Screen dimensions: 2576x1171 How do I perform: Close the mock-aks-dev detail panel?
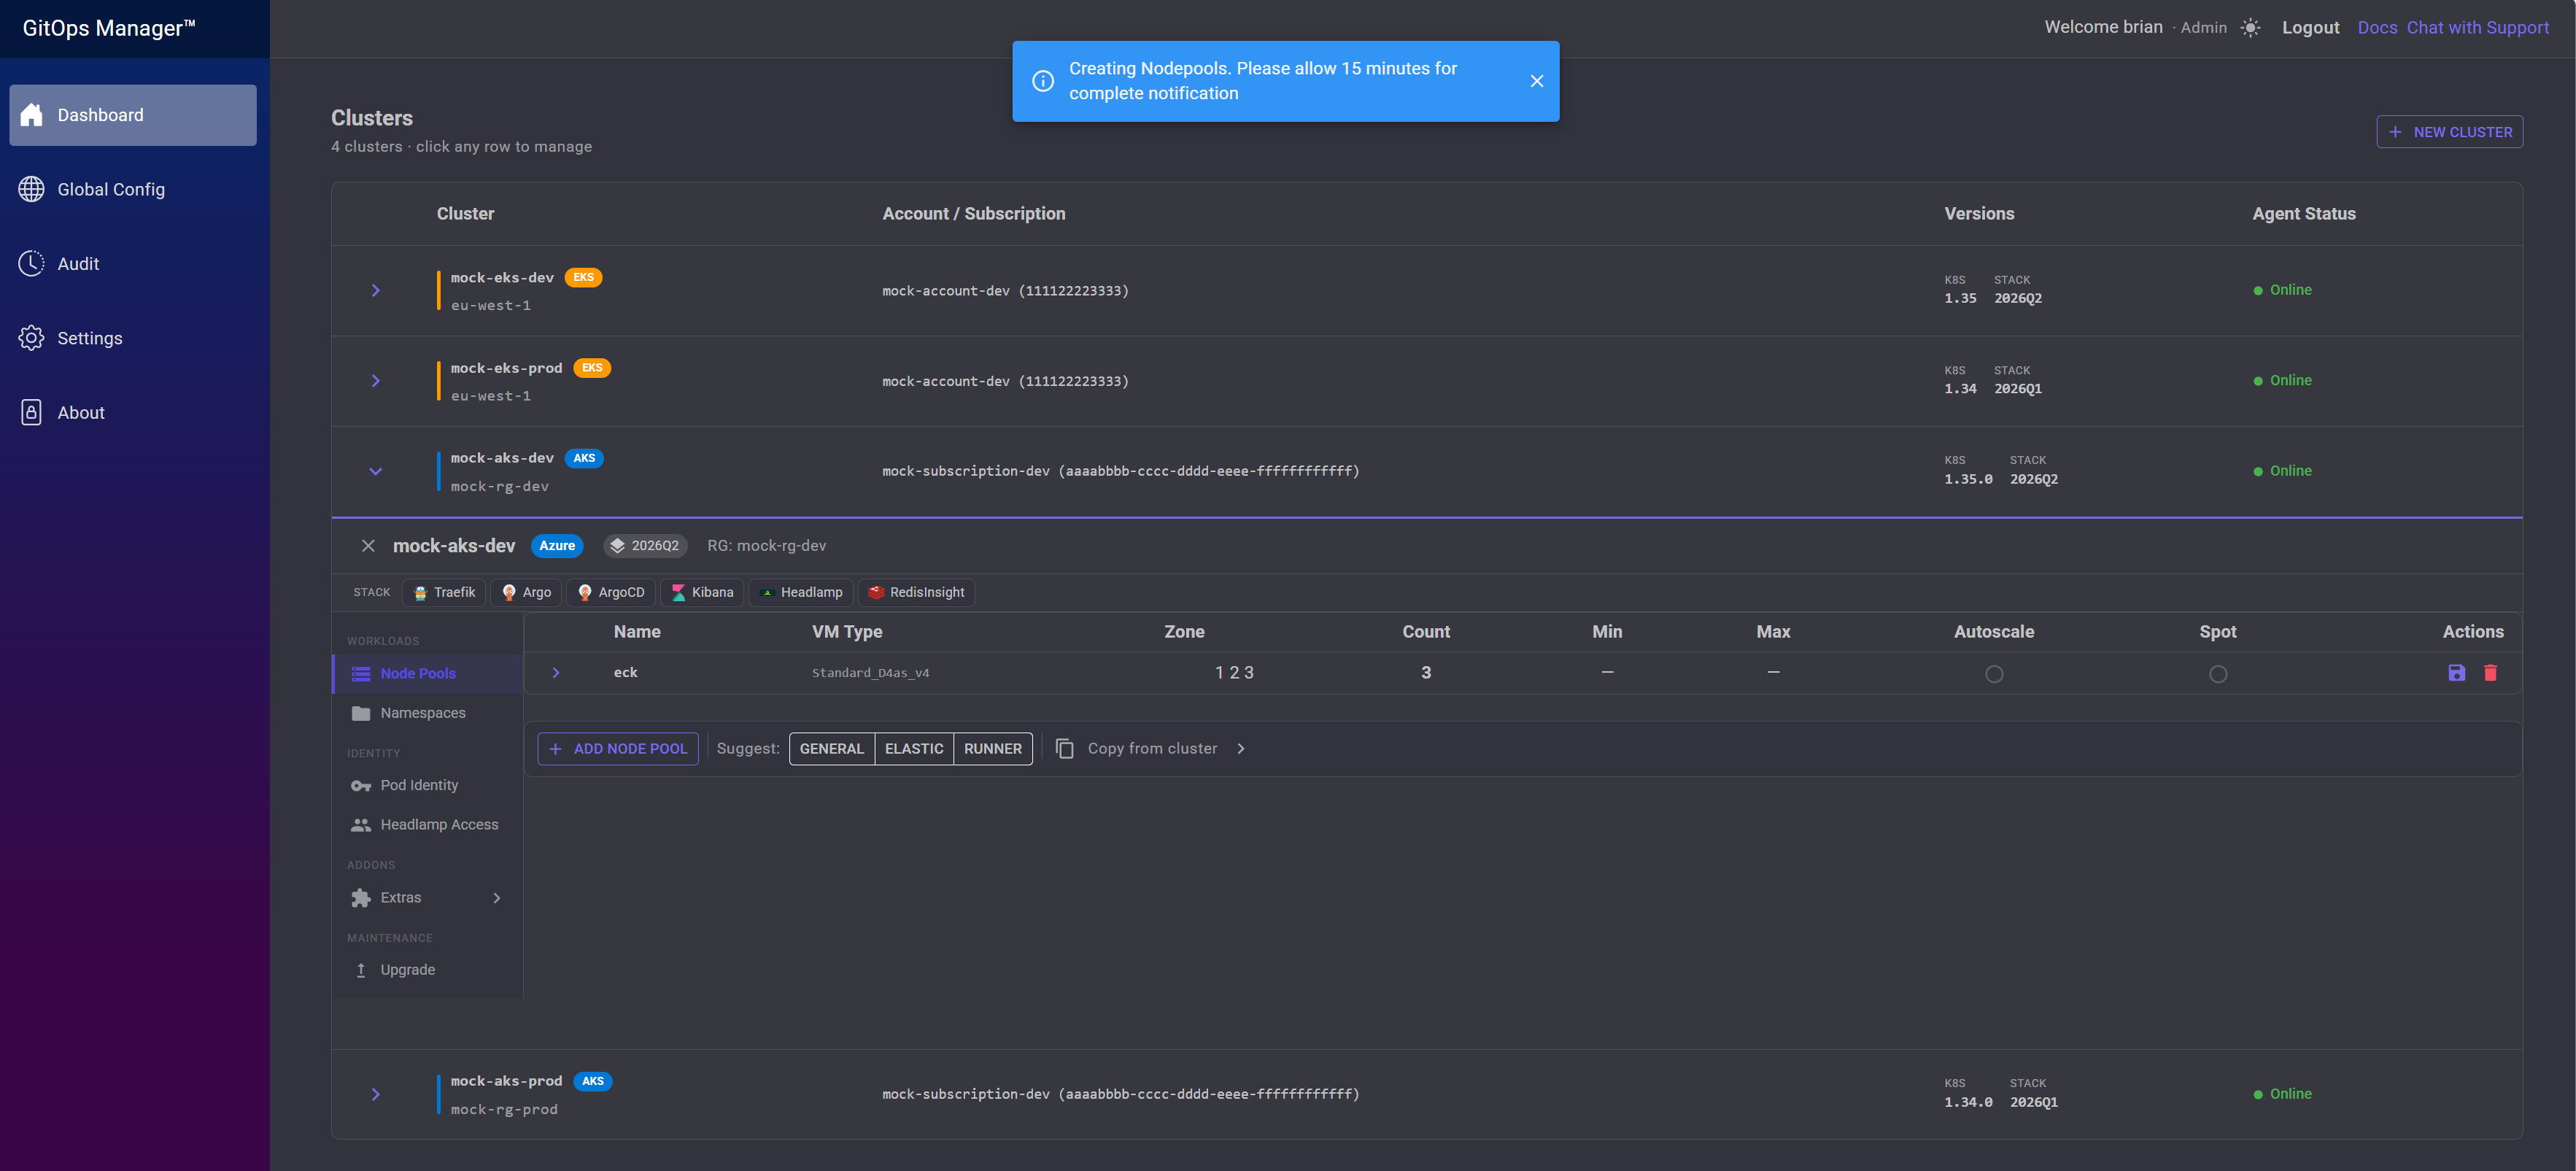[x=368, y=546]
